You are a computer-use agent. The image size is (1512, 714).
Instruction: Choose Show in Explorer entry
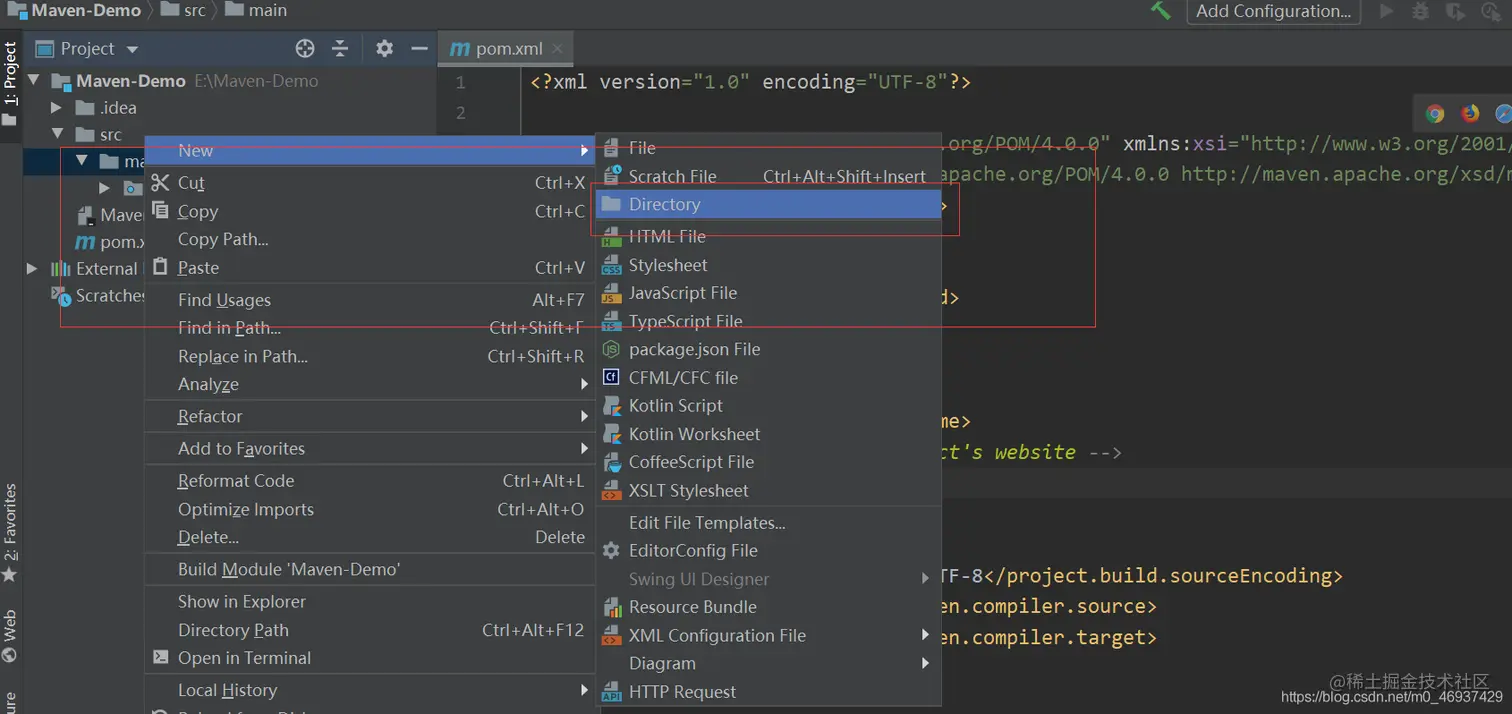[x=370, y=601]
